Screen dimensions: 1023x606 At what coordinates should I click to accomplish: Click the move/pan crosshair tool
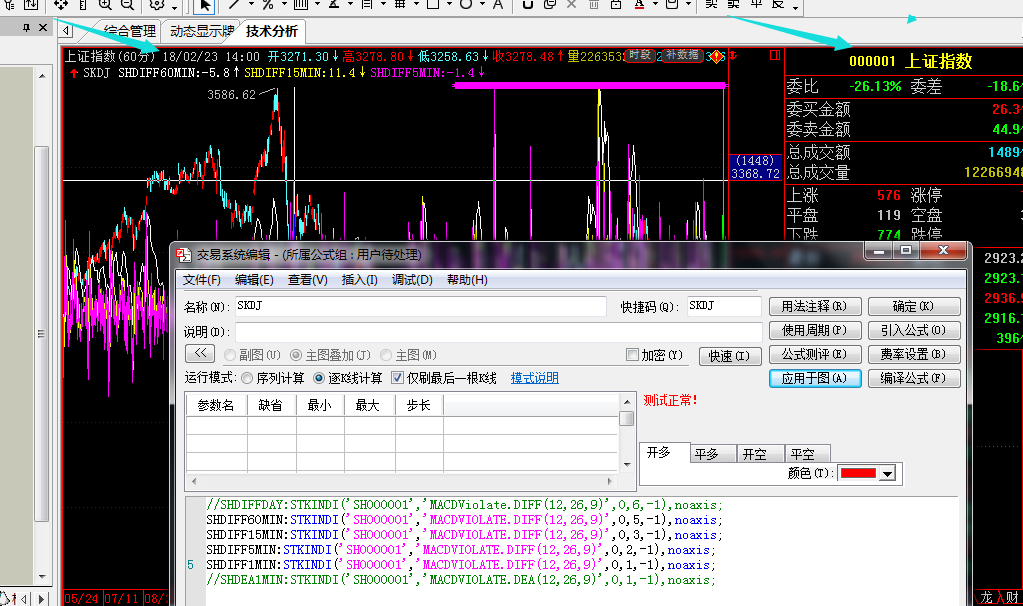(x=61, y=5)
